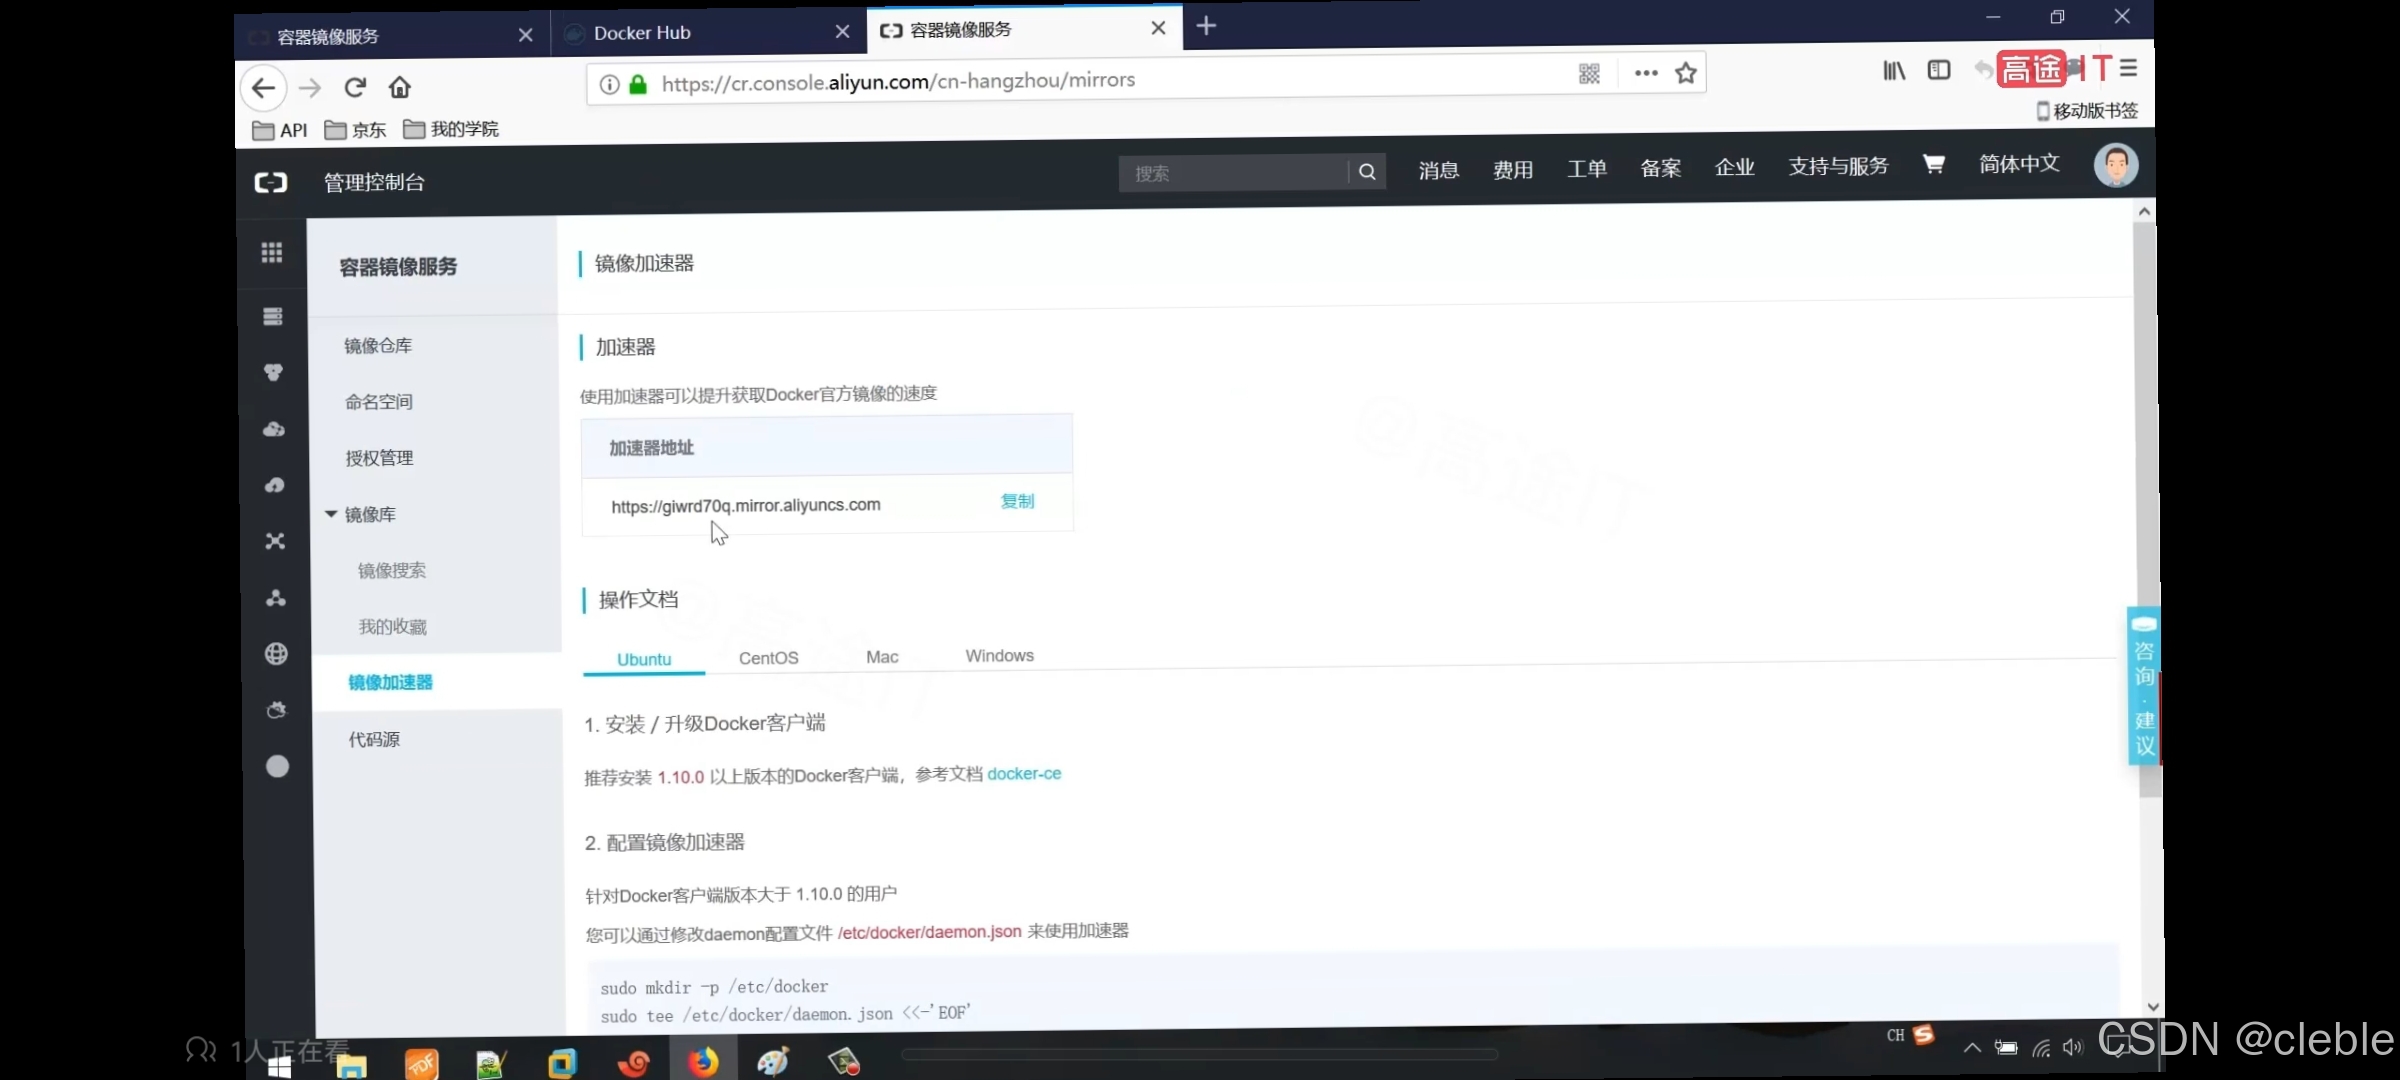
Task: Open the docker-ce documentation link
Action: click(x=1024, y=774)
